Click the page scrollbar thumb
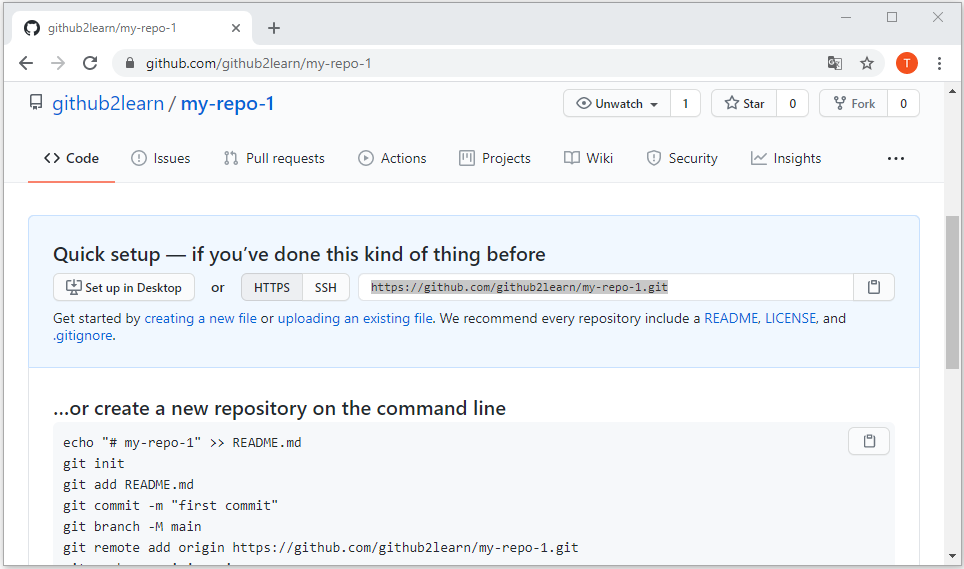 (952, 292)
